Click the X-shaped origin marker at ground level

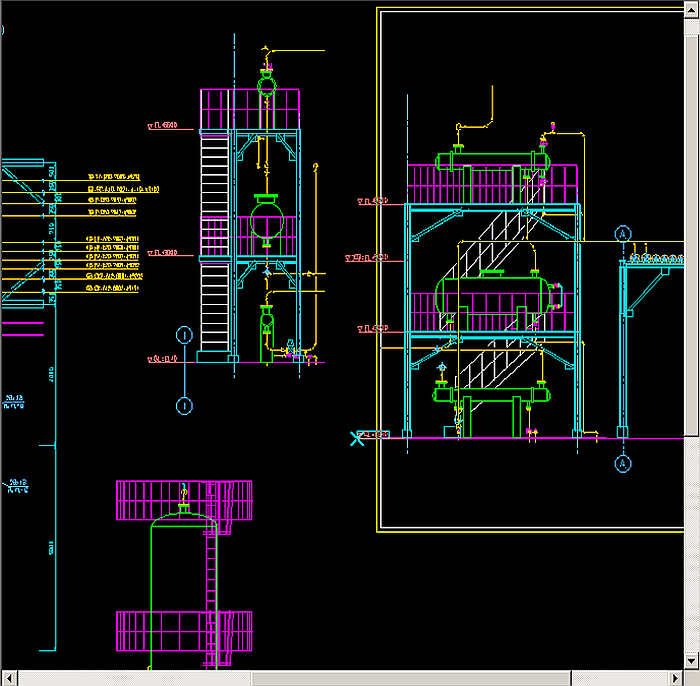pos(357,437)
